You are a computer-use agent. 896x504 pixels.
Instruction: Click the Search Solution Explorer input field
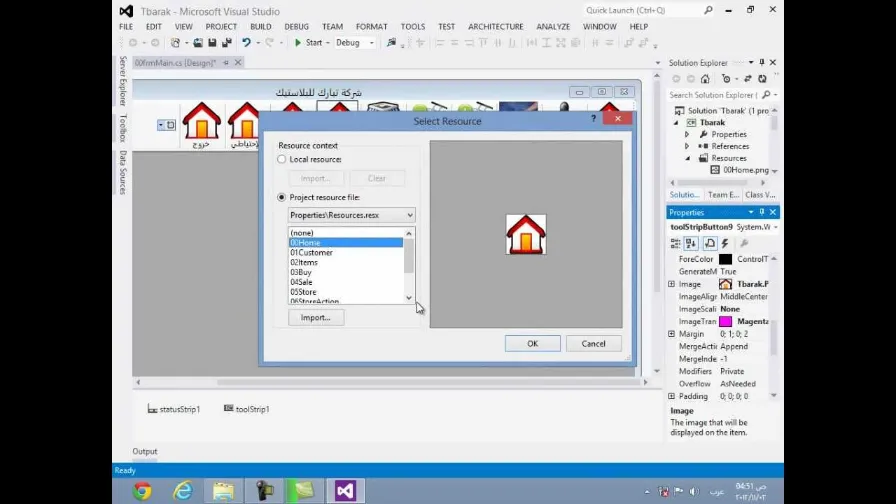714,95
